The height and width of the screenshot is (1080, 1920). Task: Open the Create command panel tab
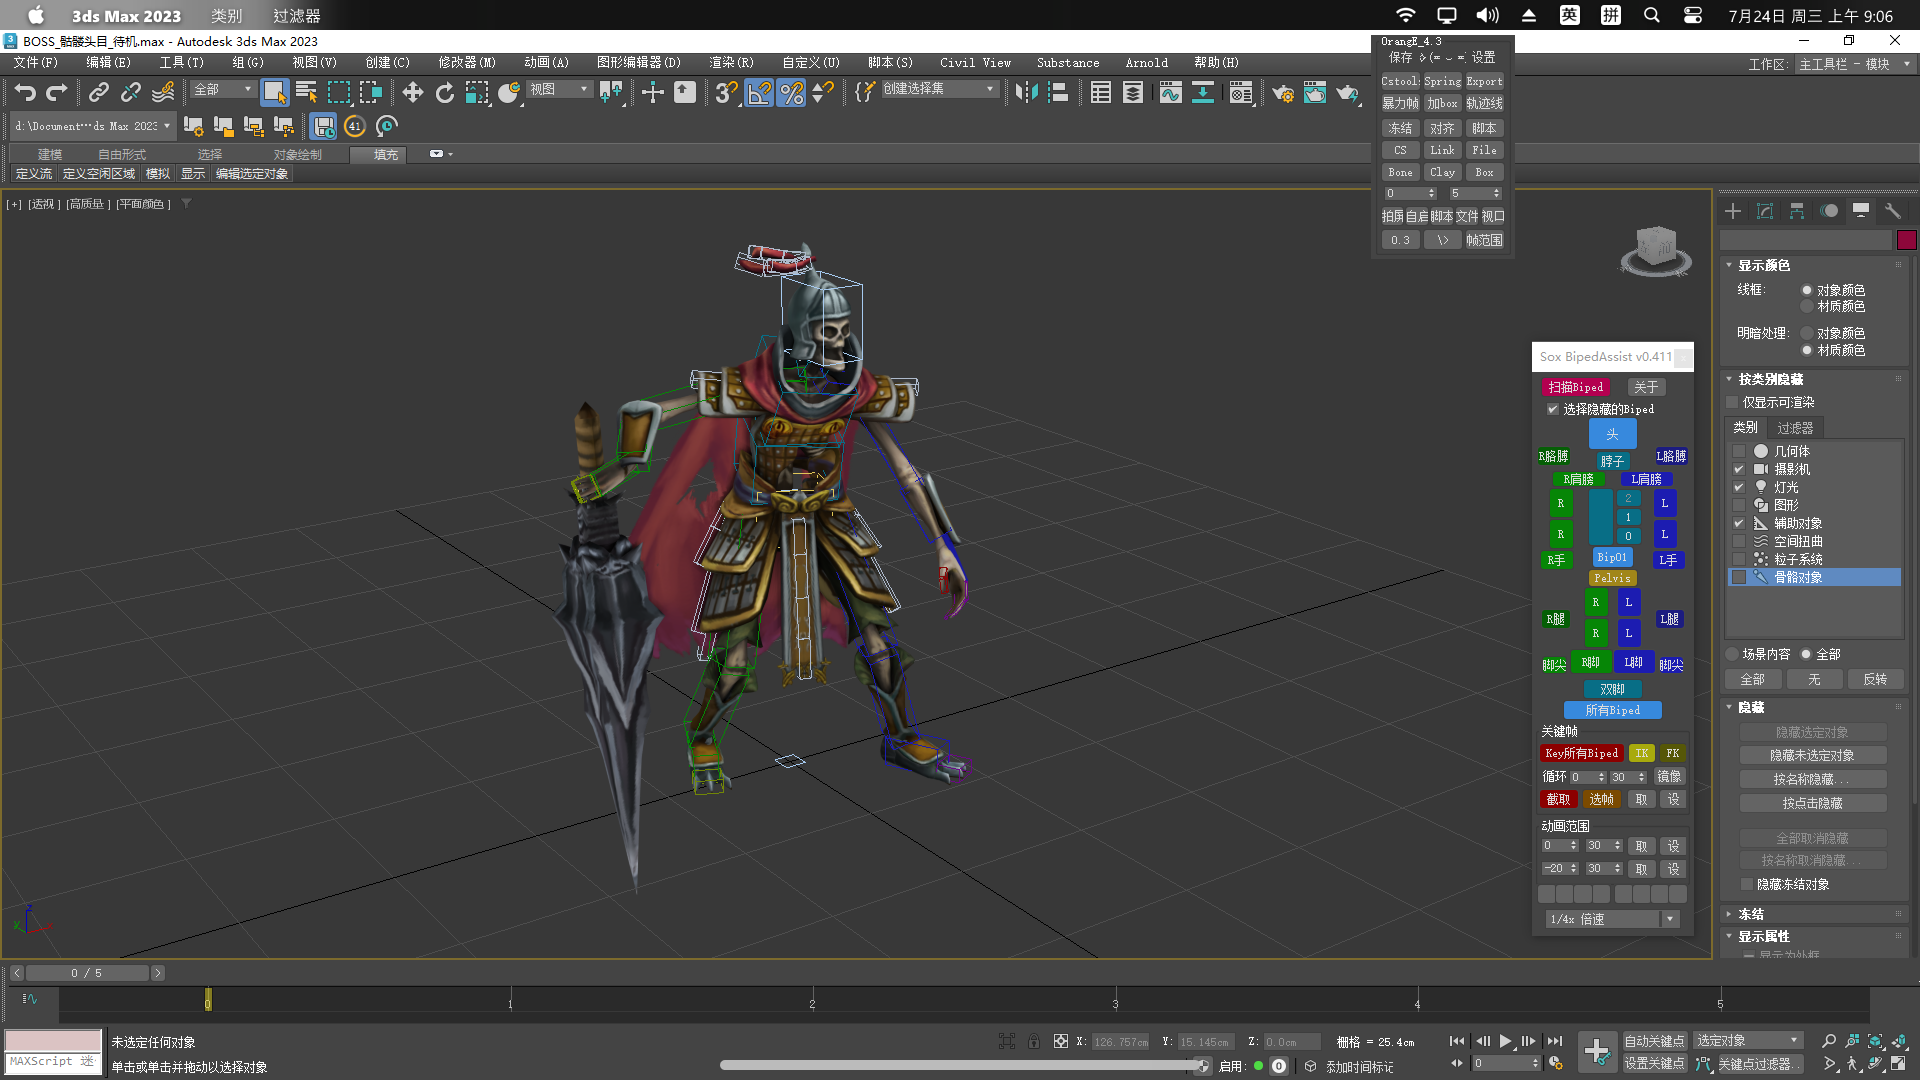1733,211
